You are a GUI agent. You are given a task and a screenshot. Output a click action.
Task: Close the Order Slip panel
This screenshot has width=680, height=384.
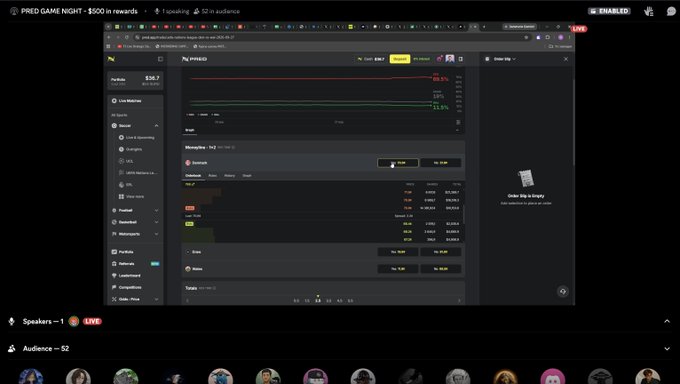tap(566, 59)
